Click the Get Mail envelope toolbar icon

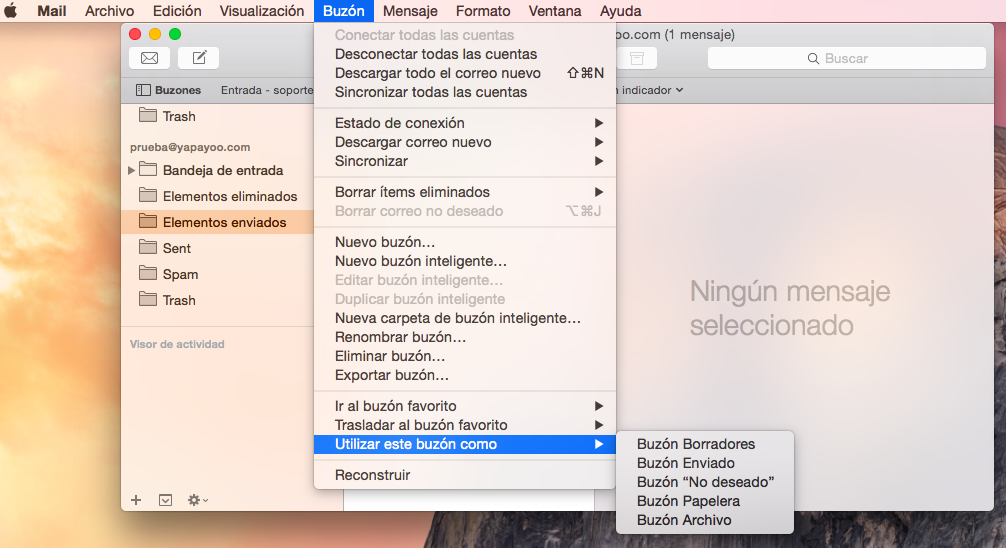(x=149, y=58)
